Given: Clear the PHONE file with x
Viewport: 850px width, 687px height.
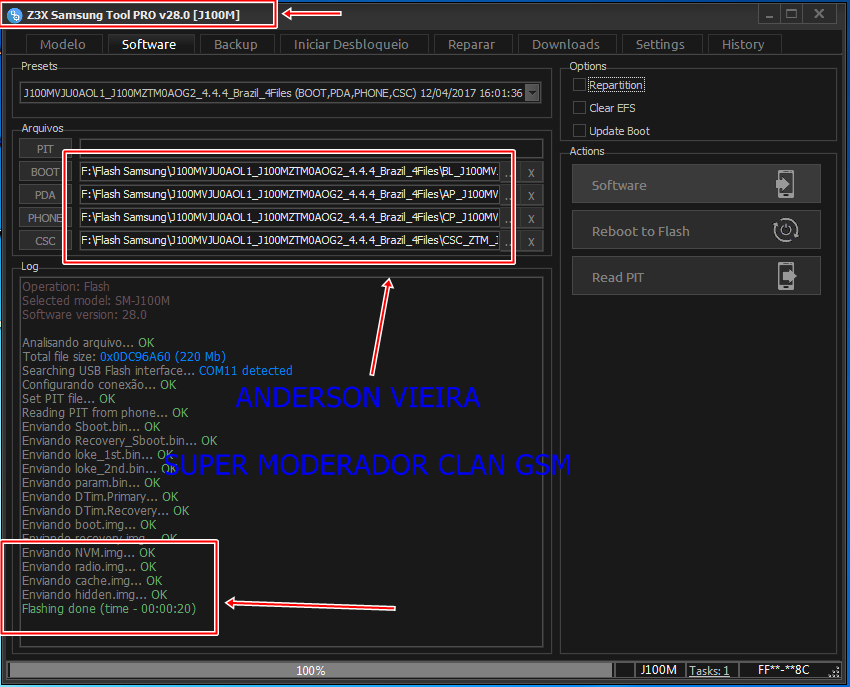Looking at the screenshot, I should click(531, 219).
